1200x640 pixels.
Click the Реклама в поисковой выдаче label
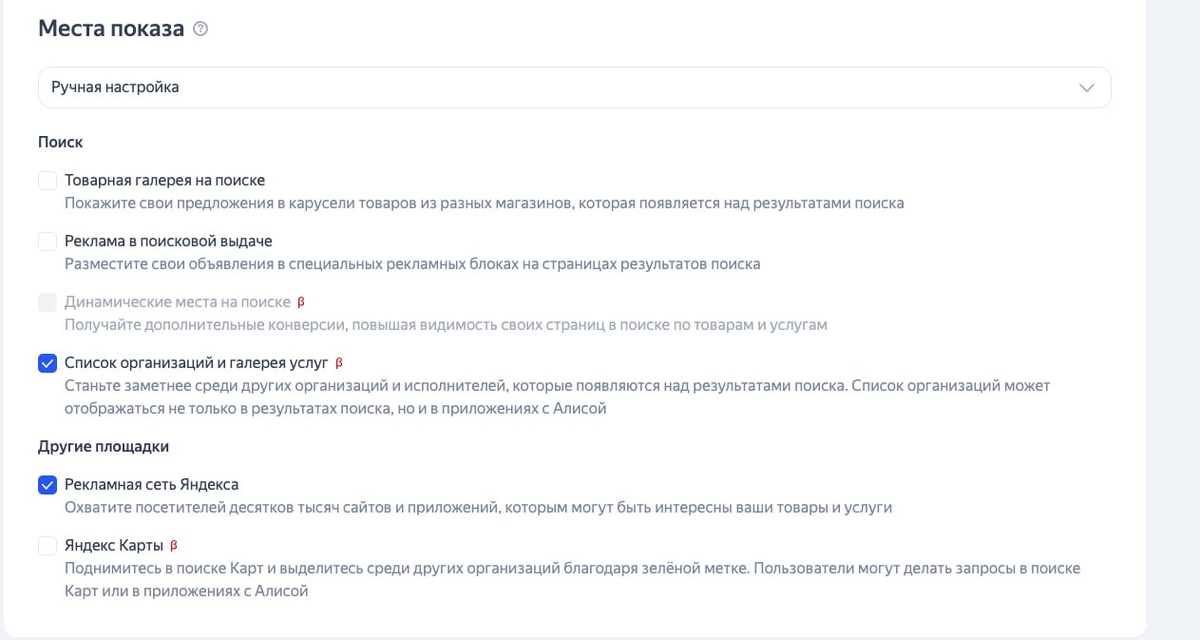[169, 242]
